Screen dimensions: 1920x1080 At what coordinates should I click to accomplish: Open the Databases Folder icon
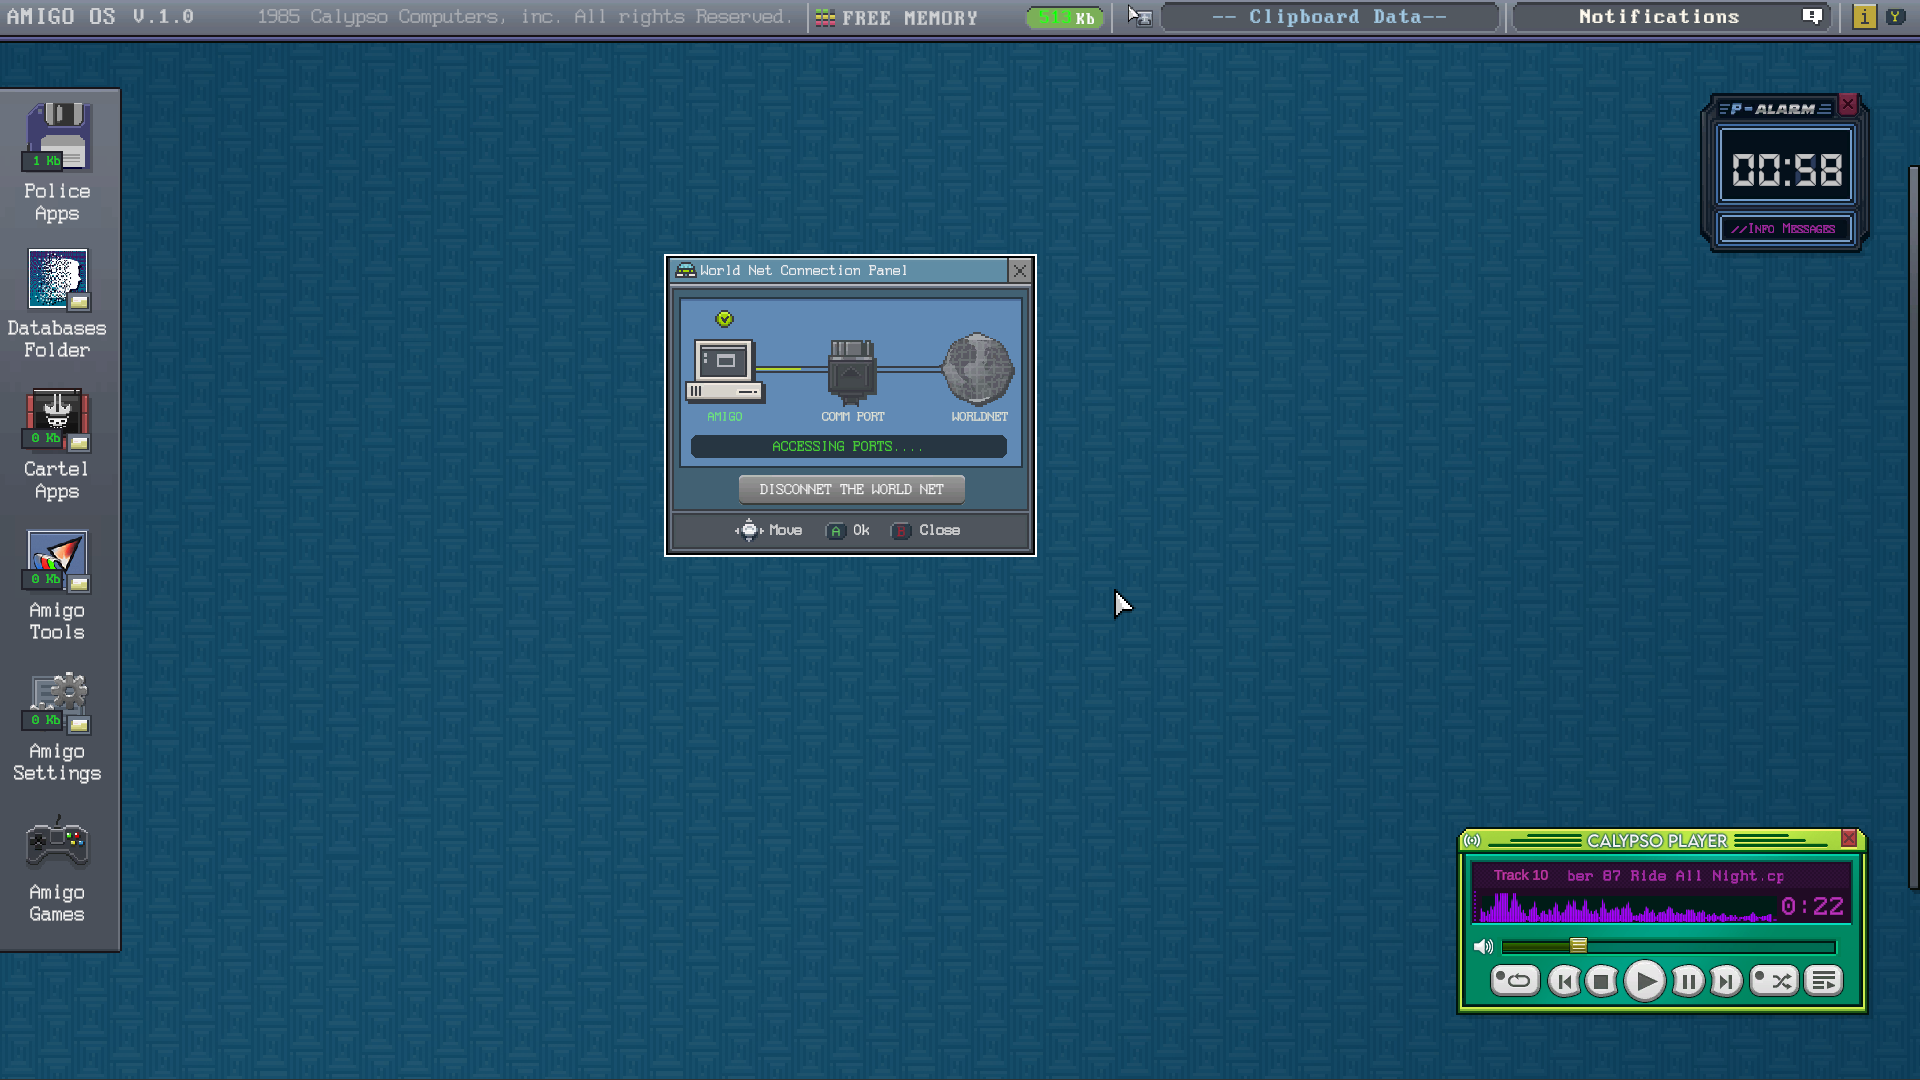[57, 279]
